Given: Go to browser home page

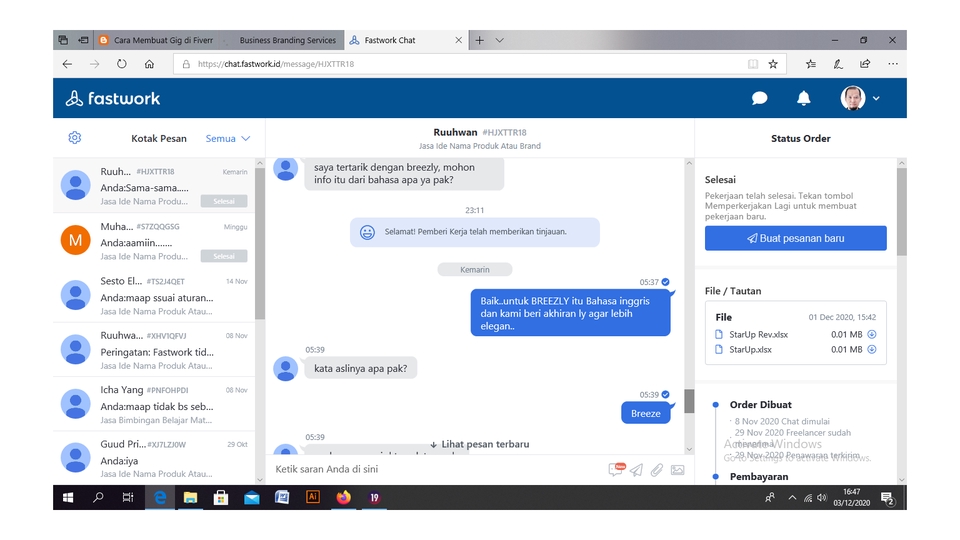Looking at the screenshot, I should pyautogui.click(x=149, y=64).
